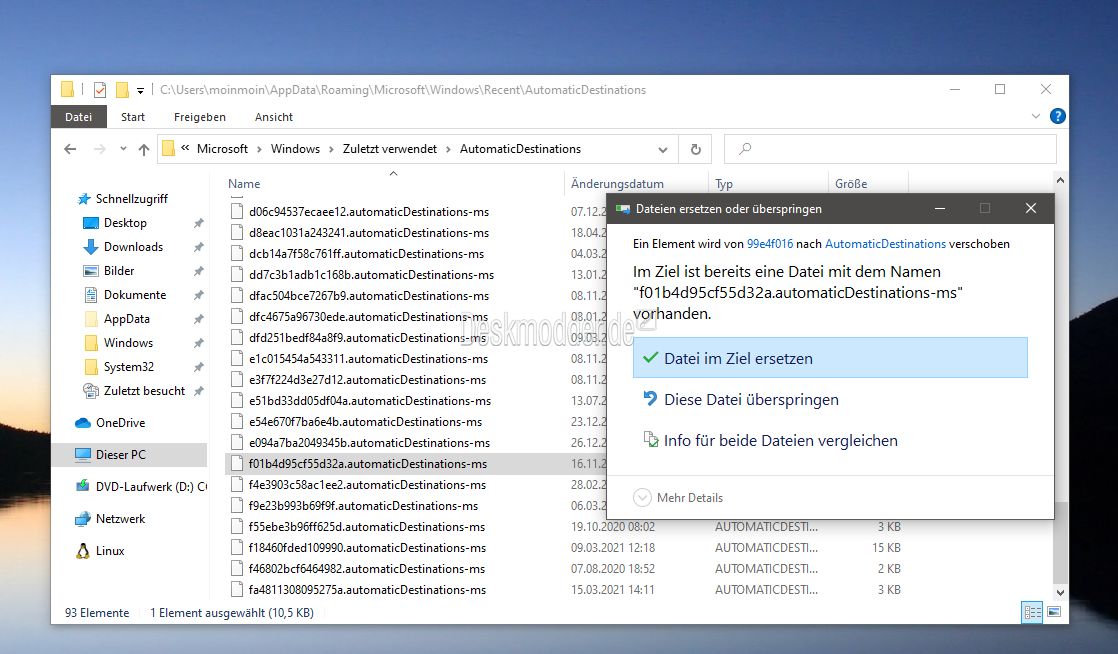Image resolution: width=1118 pixels, height=654 pixels.
Task: Open address bar history dropdown
Action: [x=663, y=149]
